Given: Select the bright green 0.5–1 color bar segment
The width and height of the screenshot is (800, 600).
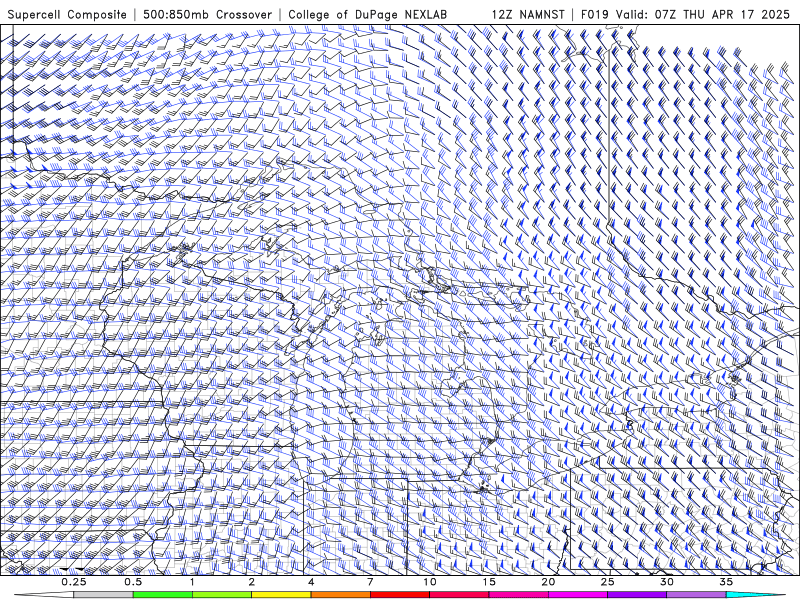Looking at the screenshot, I should click(163, 595).
